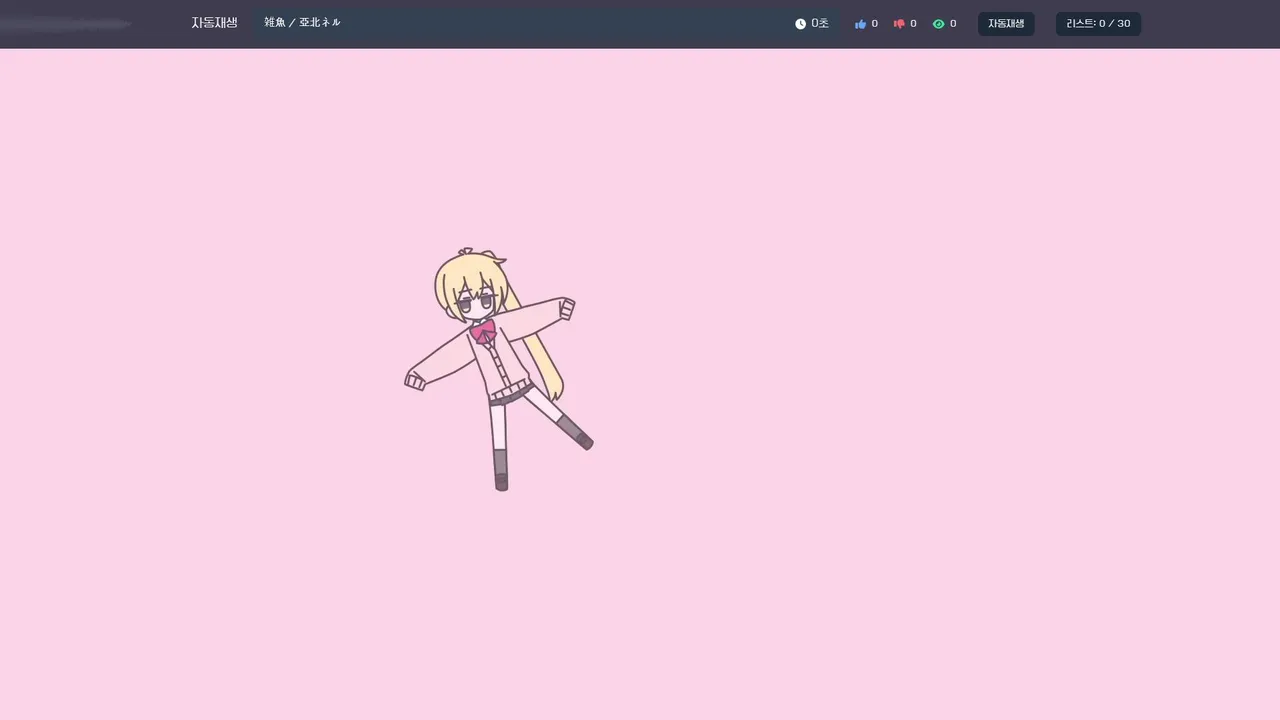
Task: Click the dancing blonde character animation
Action: tap(499, 370)
